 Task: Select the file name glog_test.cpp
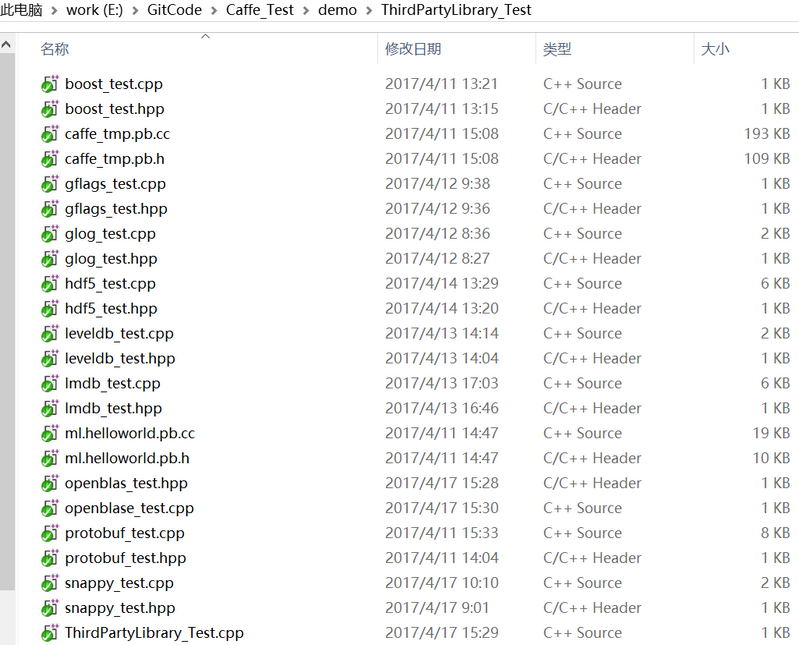[110, 234]
